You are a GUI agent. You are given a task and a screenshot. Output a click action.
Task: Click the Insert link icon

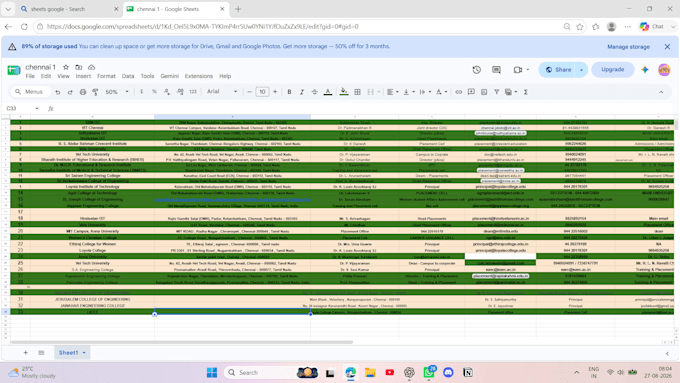[458, 92]
